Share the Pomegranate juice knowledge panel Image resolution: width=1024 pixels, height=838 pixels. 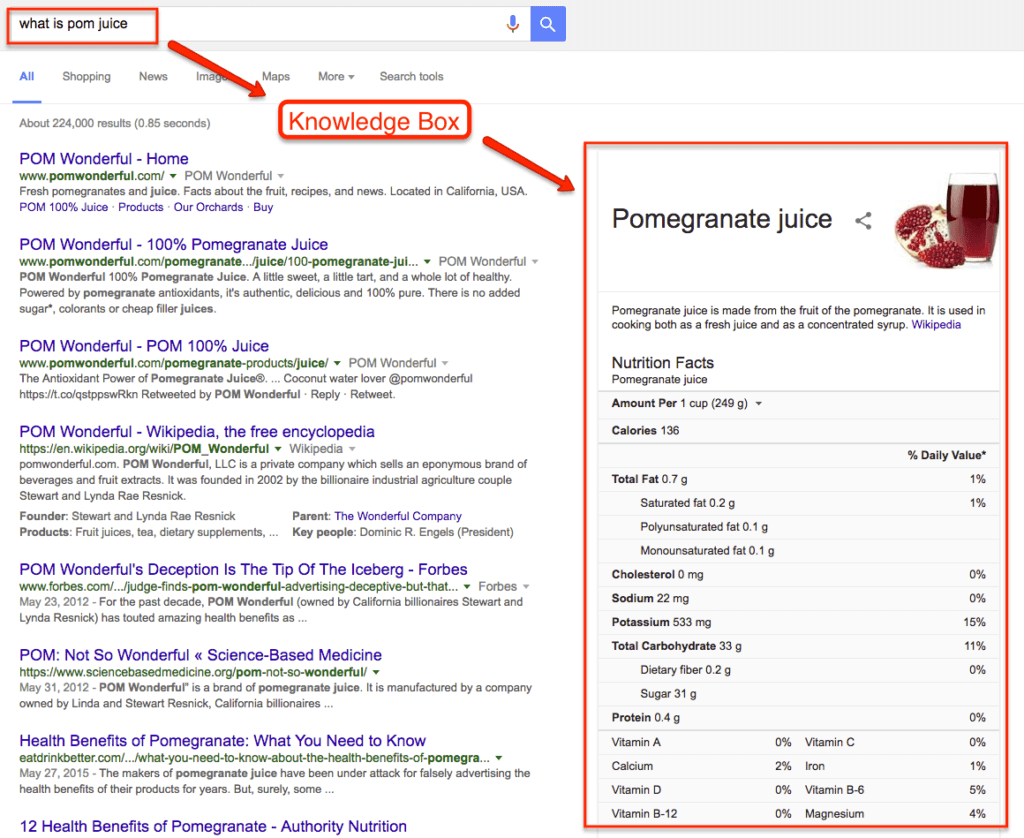point(863,221)
